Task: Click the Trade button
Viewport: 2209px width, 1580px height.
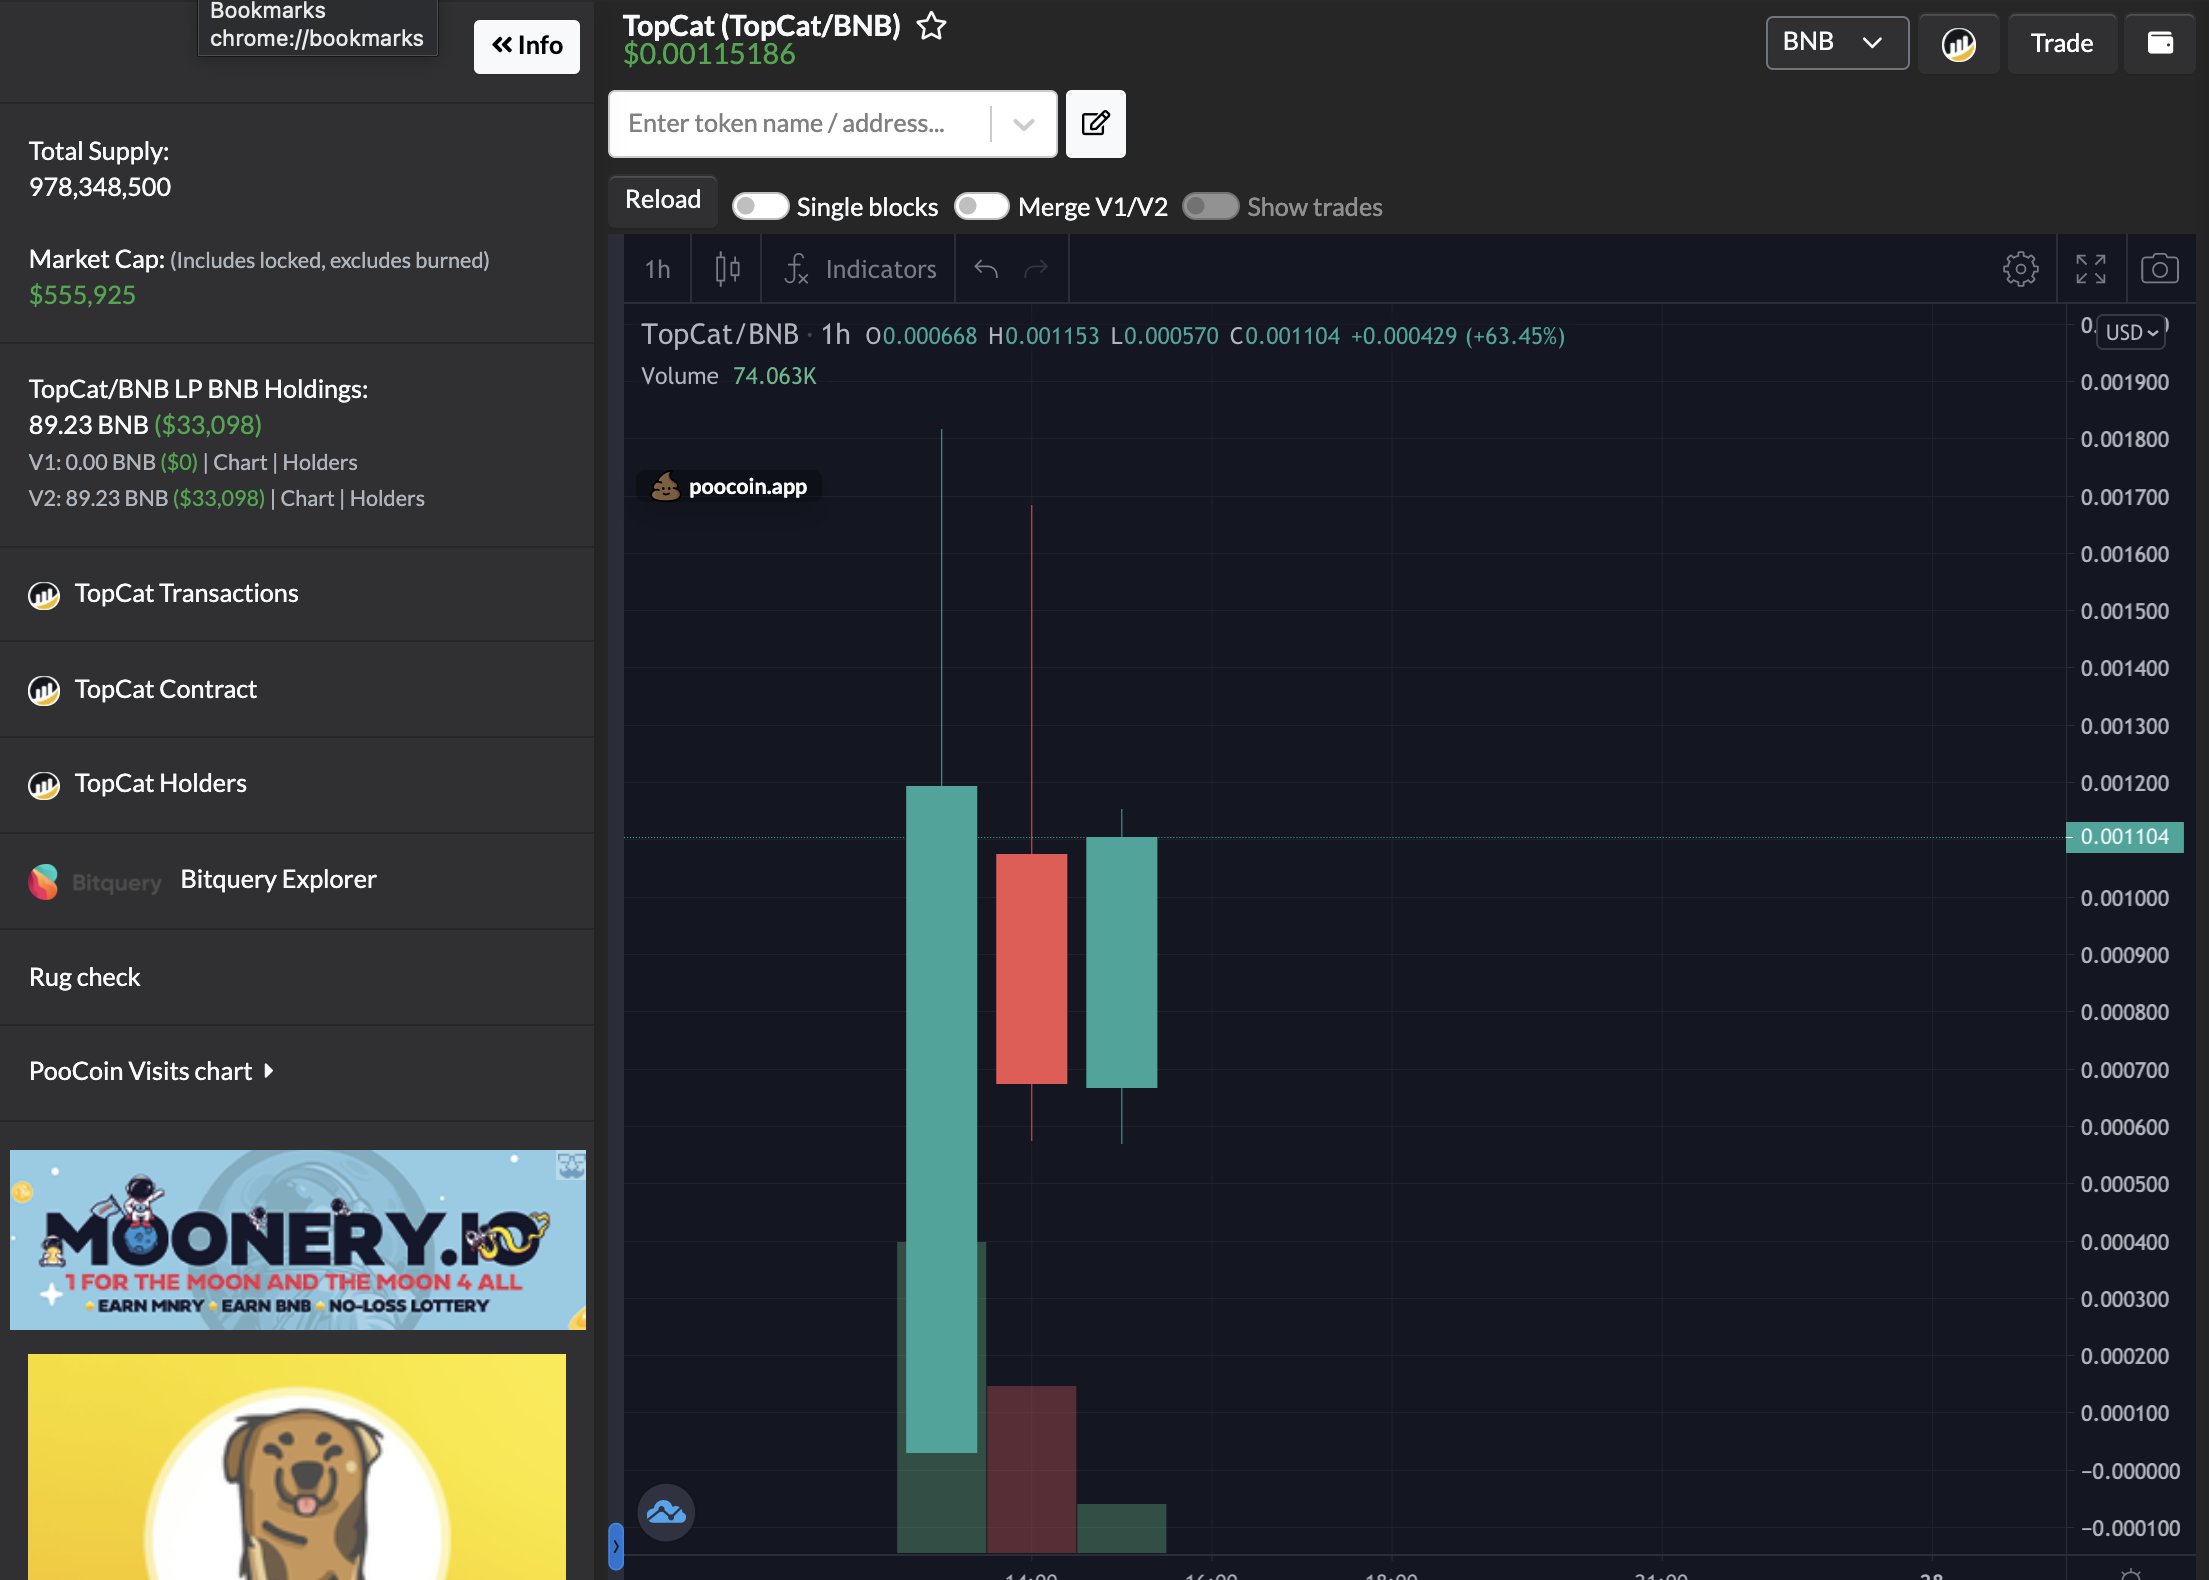Action: coord(2061,43)
